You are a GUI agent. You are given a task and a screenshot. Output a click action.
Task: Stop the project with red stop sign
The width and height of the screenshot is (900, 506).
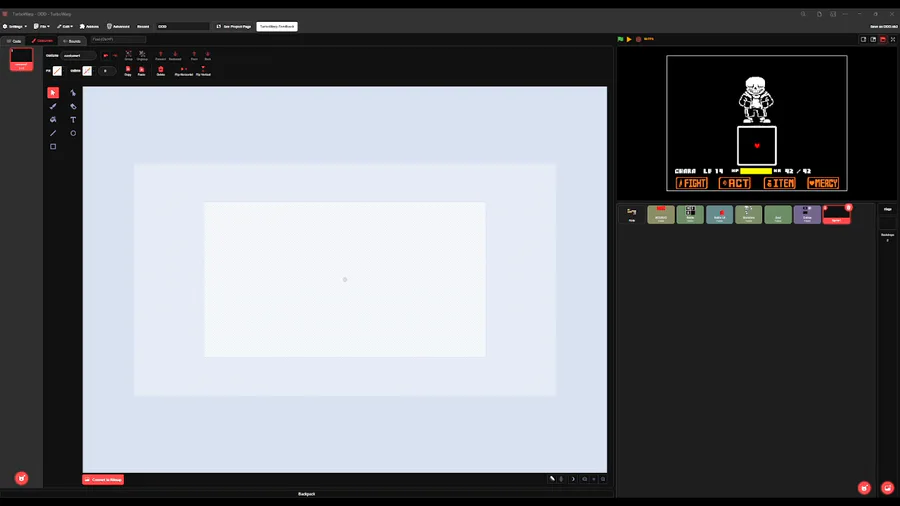point(638,39)
